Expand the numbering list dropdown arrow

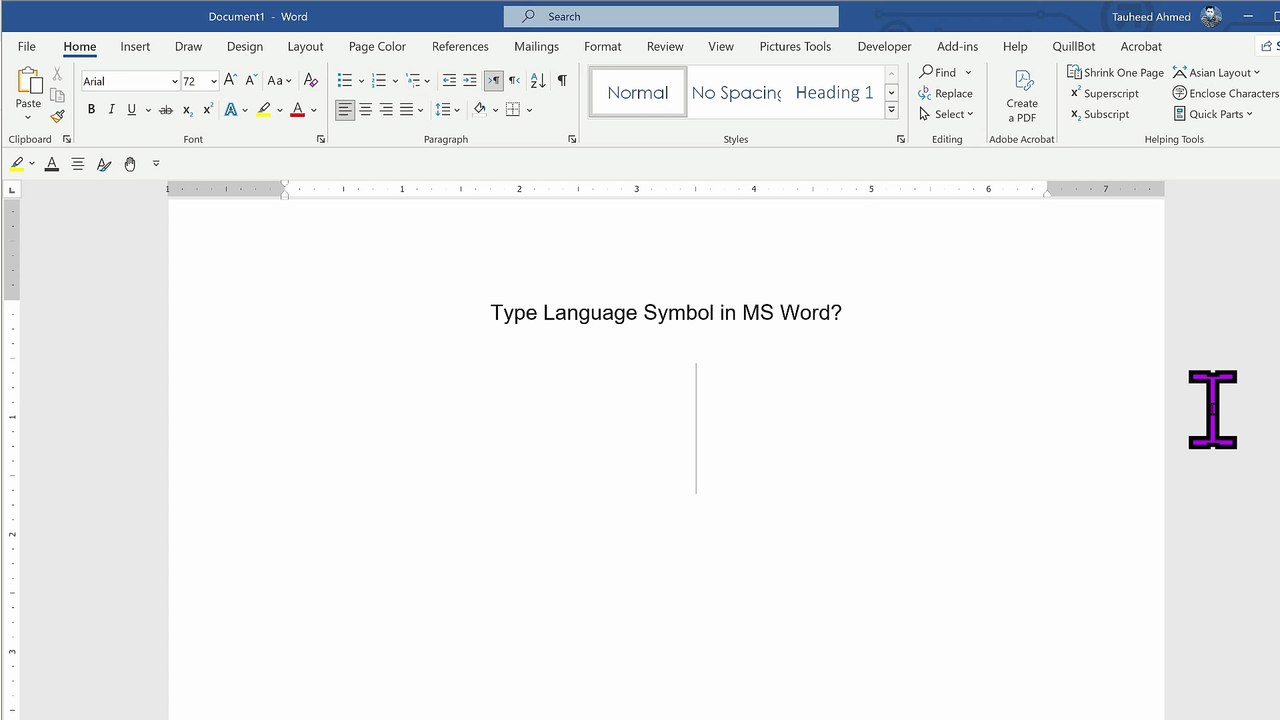395,81
